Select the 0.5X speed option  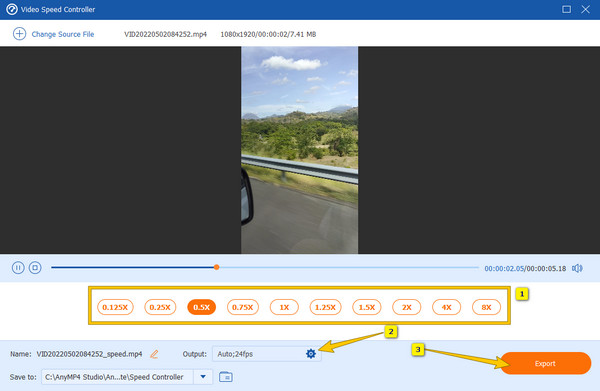click(202, 307)
